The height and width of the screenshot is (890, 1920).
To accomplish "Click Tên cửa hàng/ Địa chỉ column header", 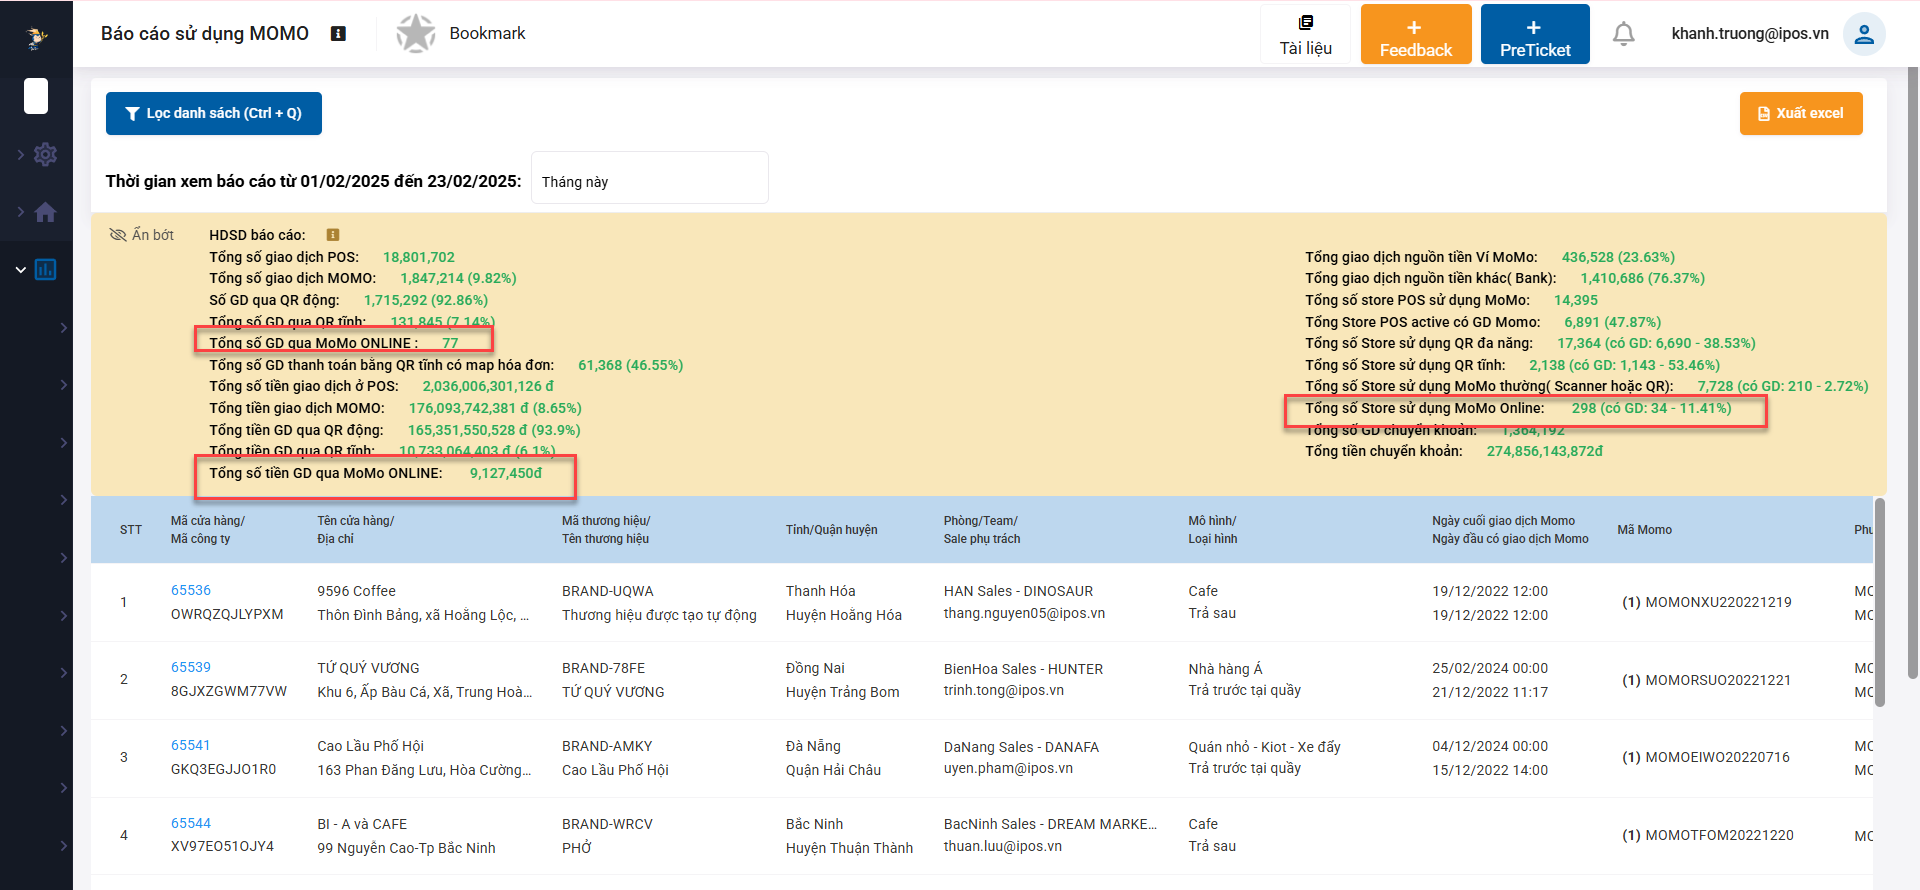I will pyautogui.click(x=356, y=530).
